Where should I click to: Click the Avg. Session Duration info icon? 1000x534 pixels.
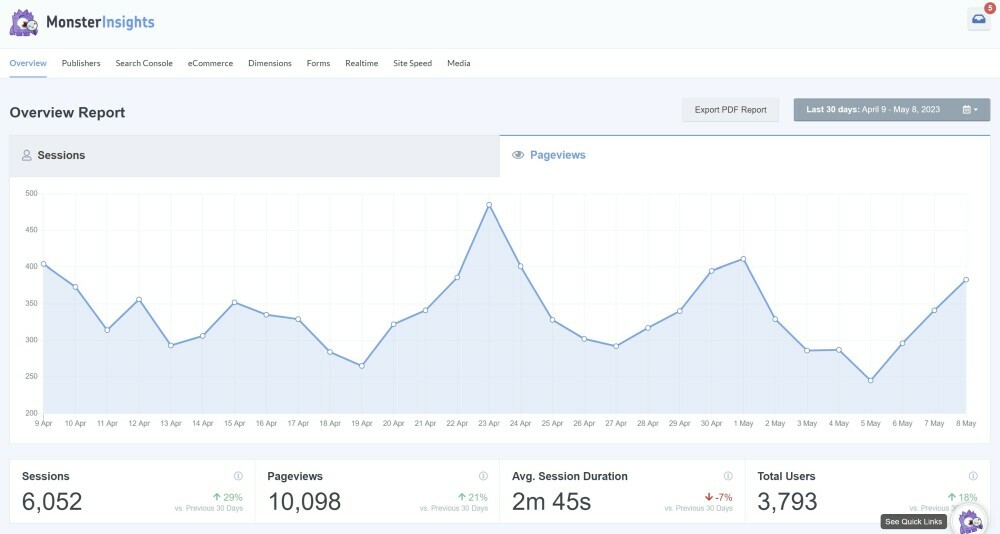[728, 476]
